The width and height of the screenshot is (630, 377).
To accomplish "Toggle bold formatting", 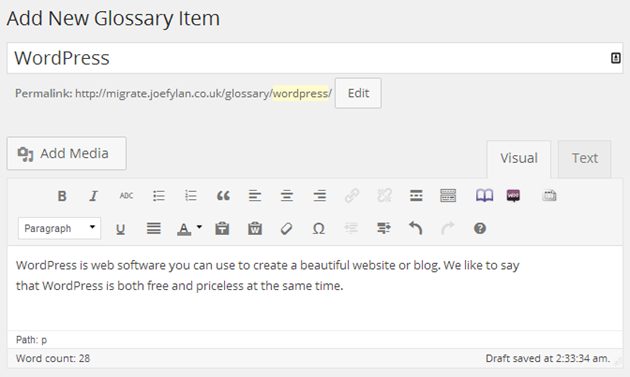I will (x=62, y=196).
